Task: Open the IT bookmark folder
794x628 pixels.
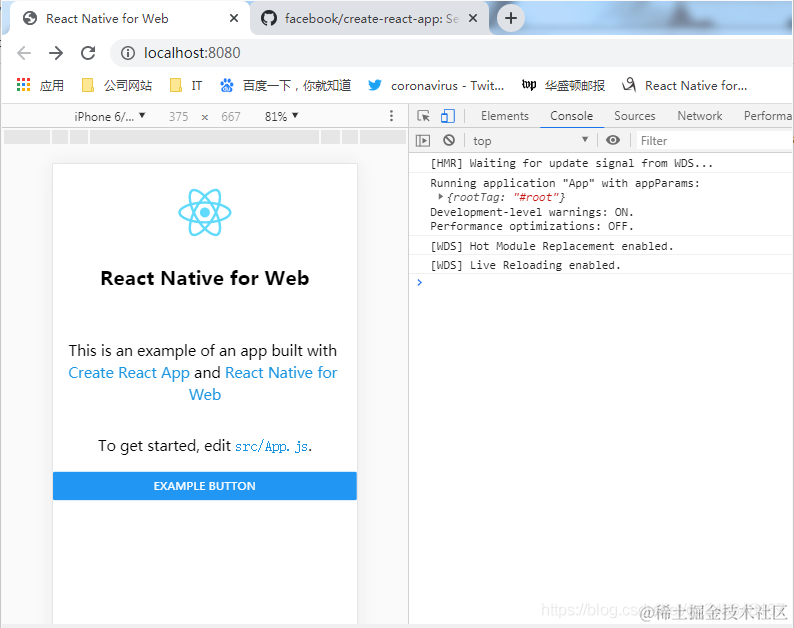Action: click(x=186, y=85)
